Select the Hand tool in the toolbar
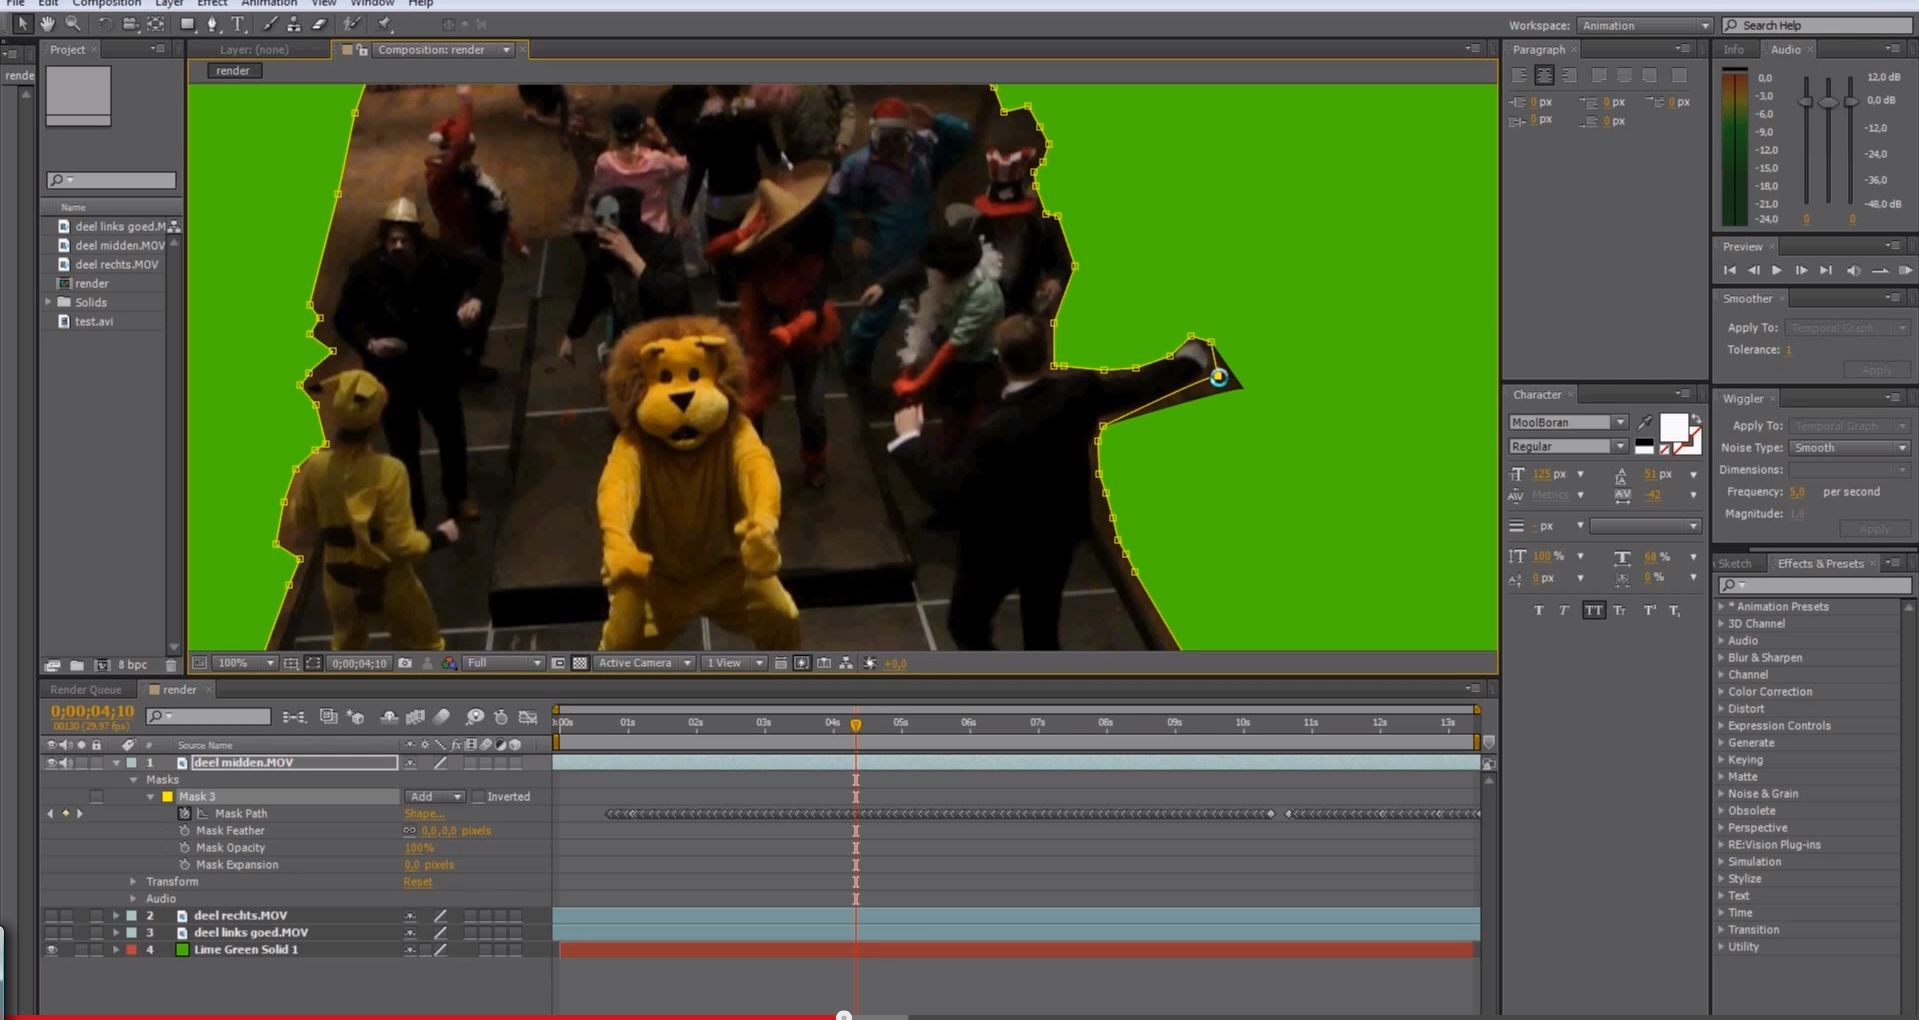Screen dimensions: 1919x1020 [x=47, y=24]
